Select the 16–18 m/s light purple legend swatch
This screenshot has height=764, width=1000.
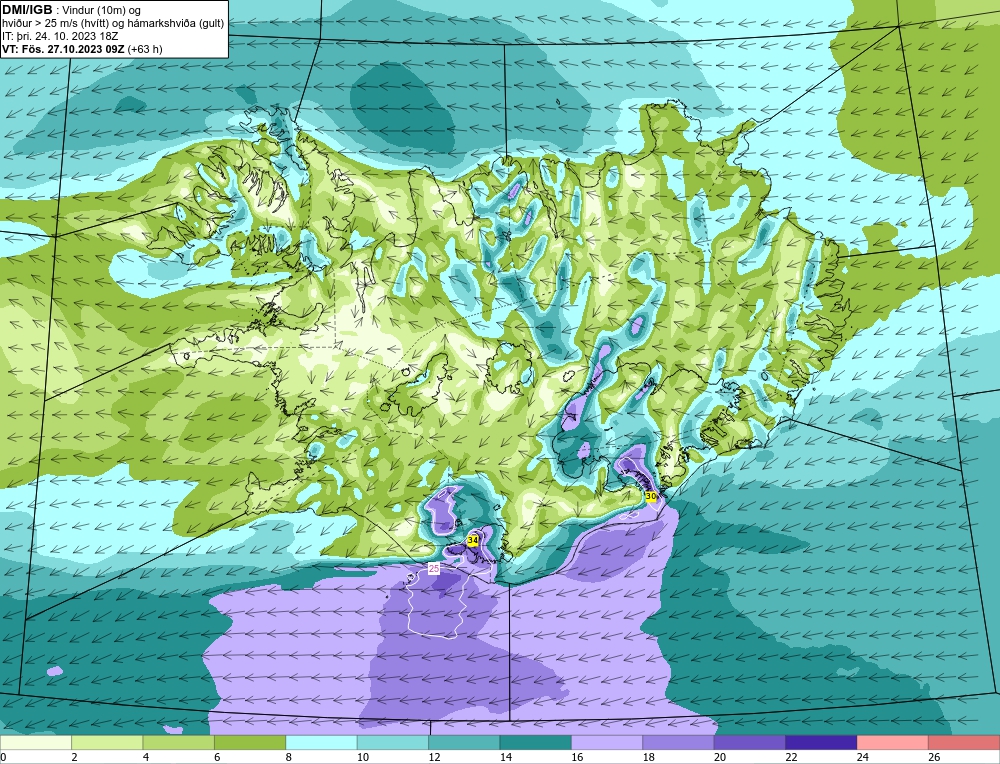click(x=607, y=742)
